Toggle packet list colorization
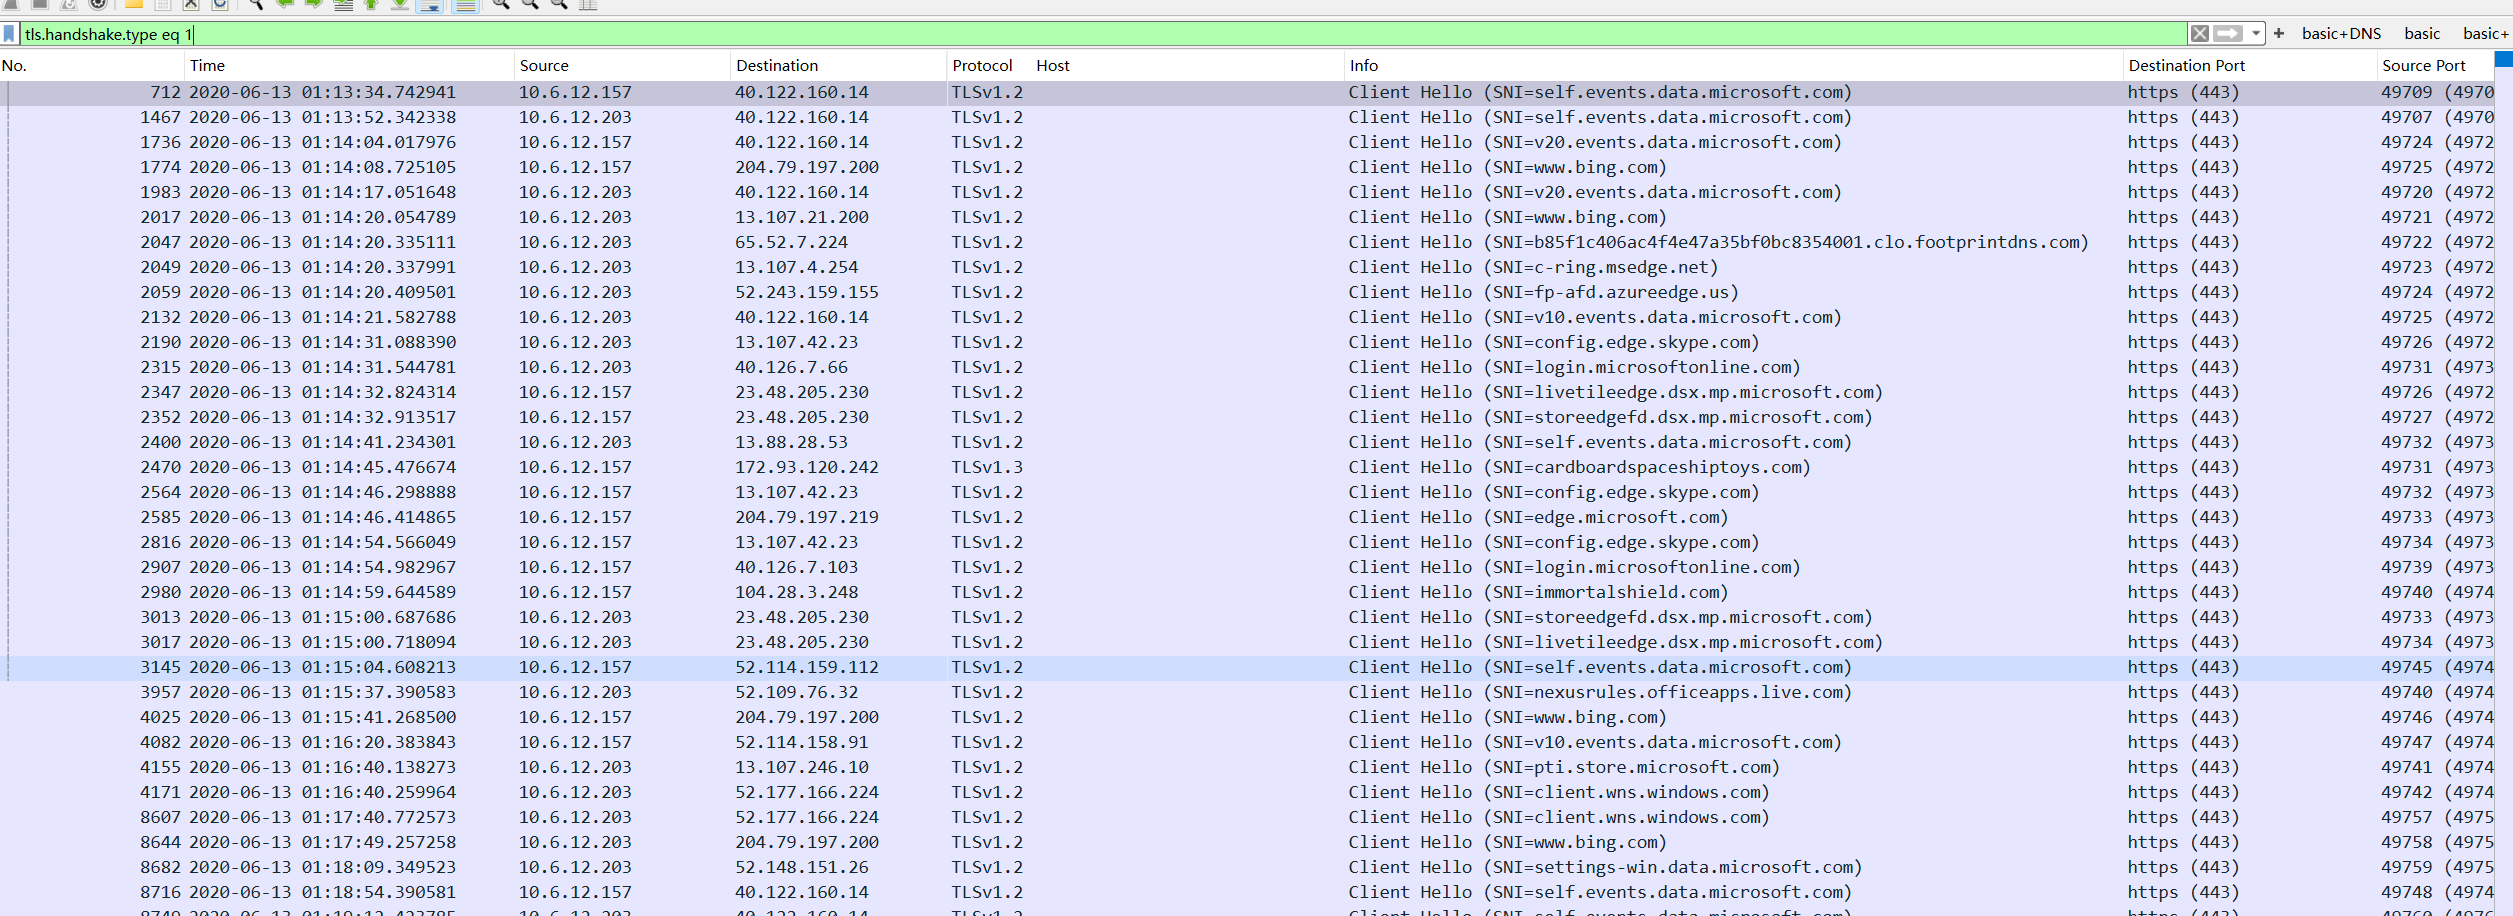The width and height of the screenshot is (2513, 916). pos(465,4)
